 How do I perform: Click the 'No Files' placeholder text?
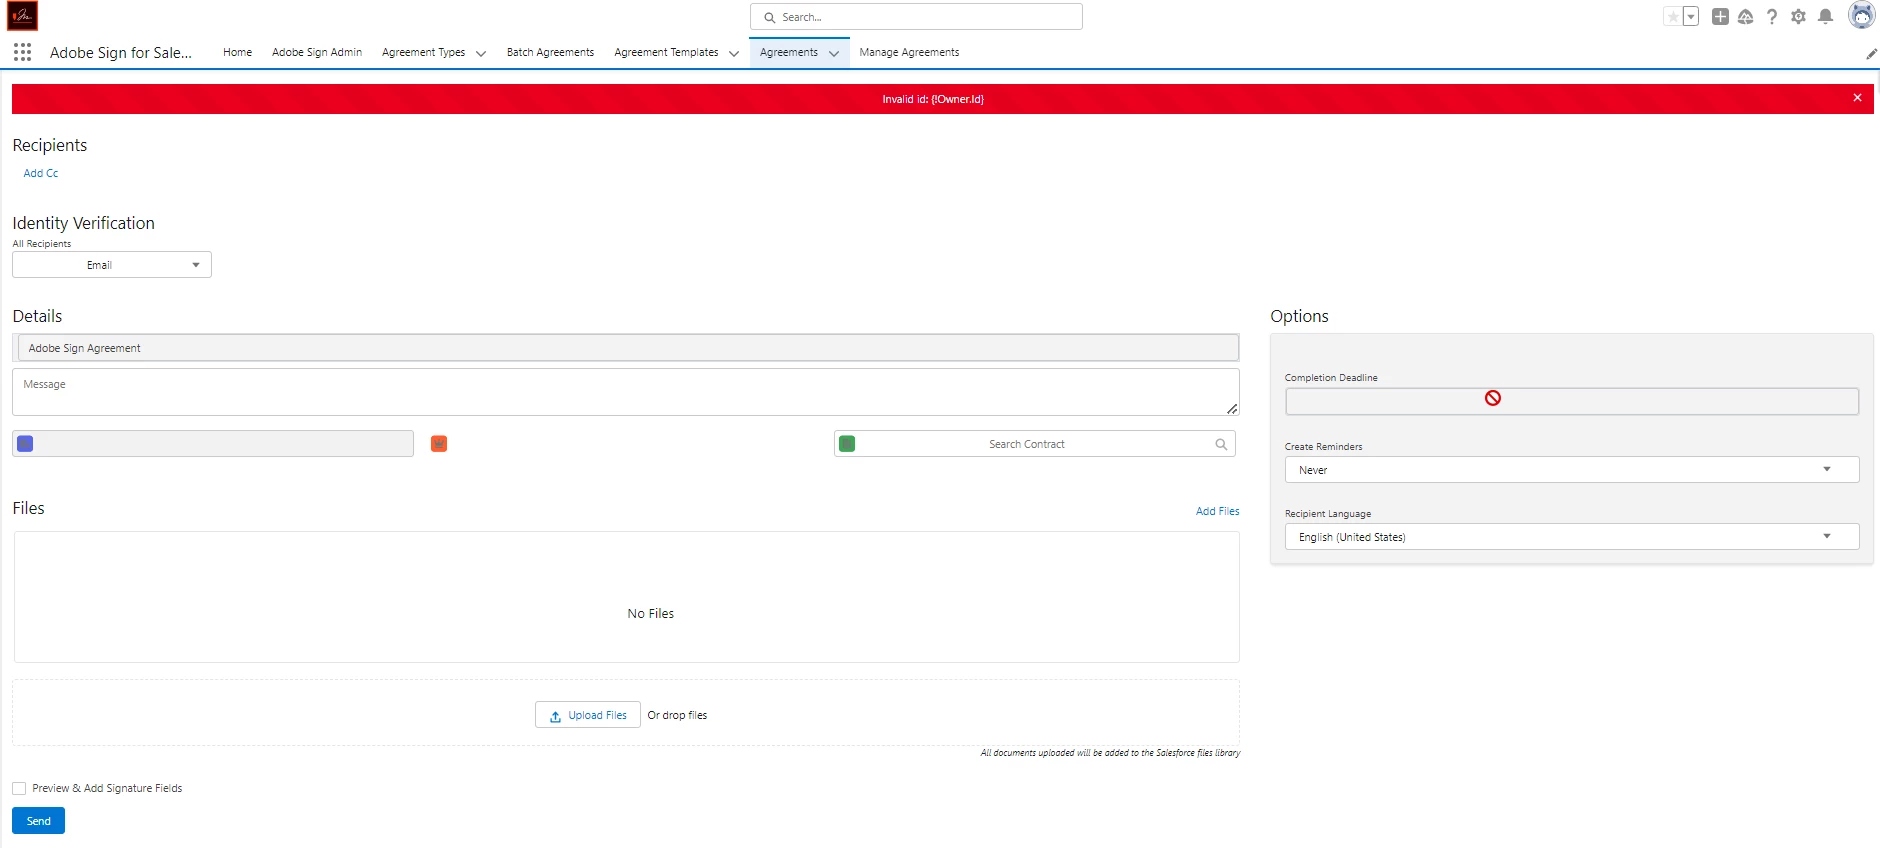(x=651, y=613)
